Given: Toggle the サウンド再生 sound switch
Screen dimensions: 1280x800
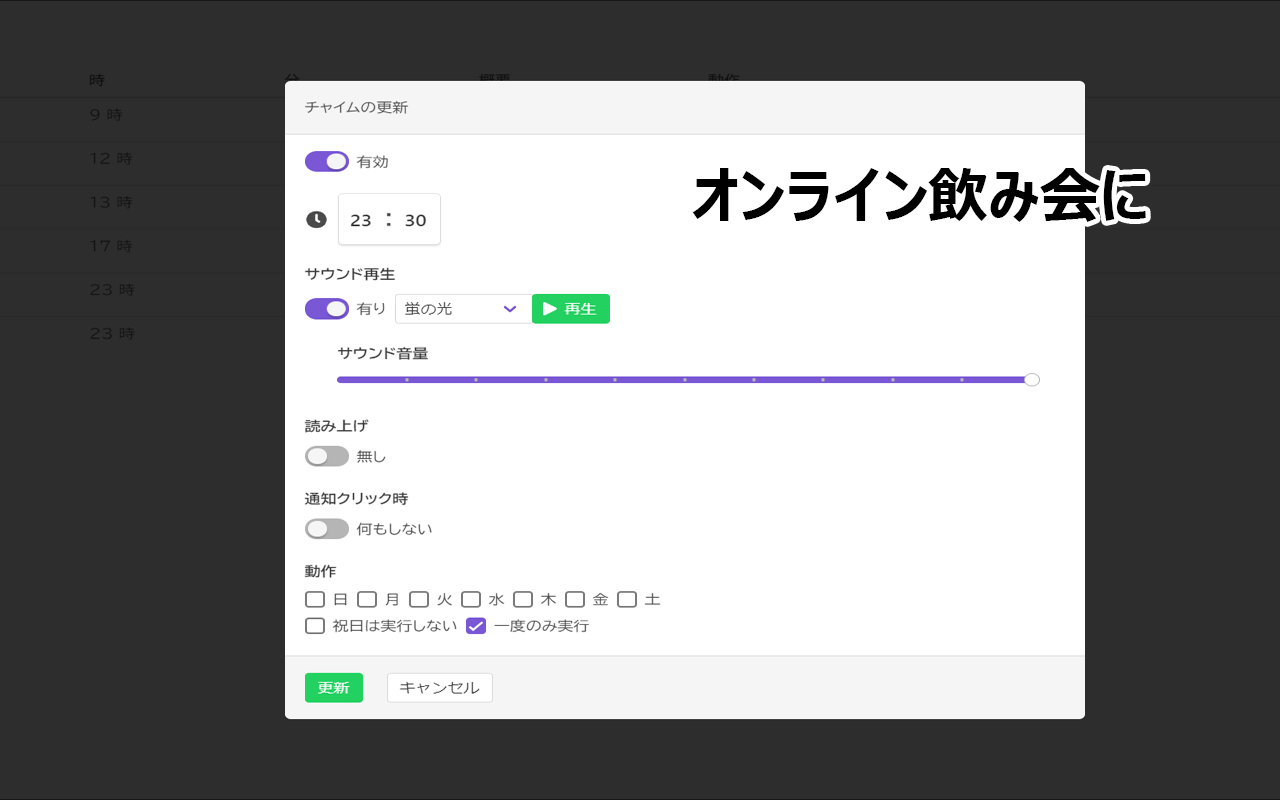Looking at the screenshot, I should (327, 309).
